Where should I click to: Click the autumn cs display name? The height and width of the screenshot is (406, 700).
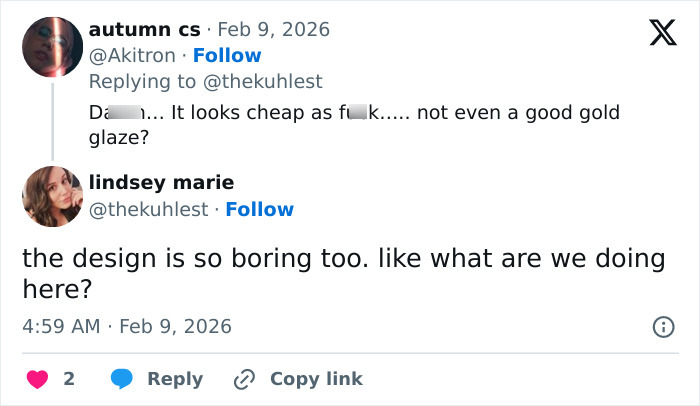tap(144, 30)
